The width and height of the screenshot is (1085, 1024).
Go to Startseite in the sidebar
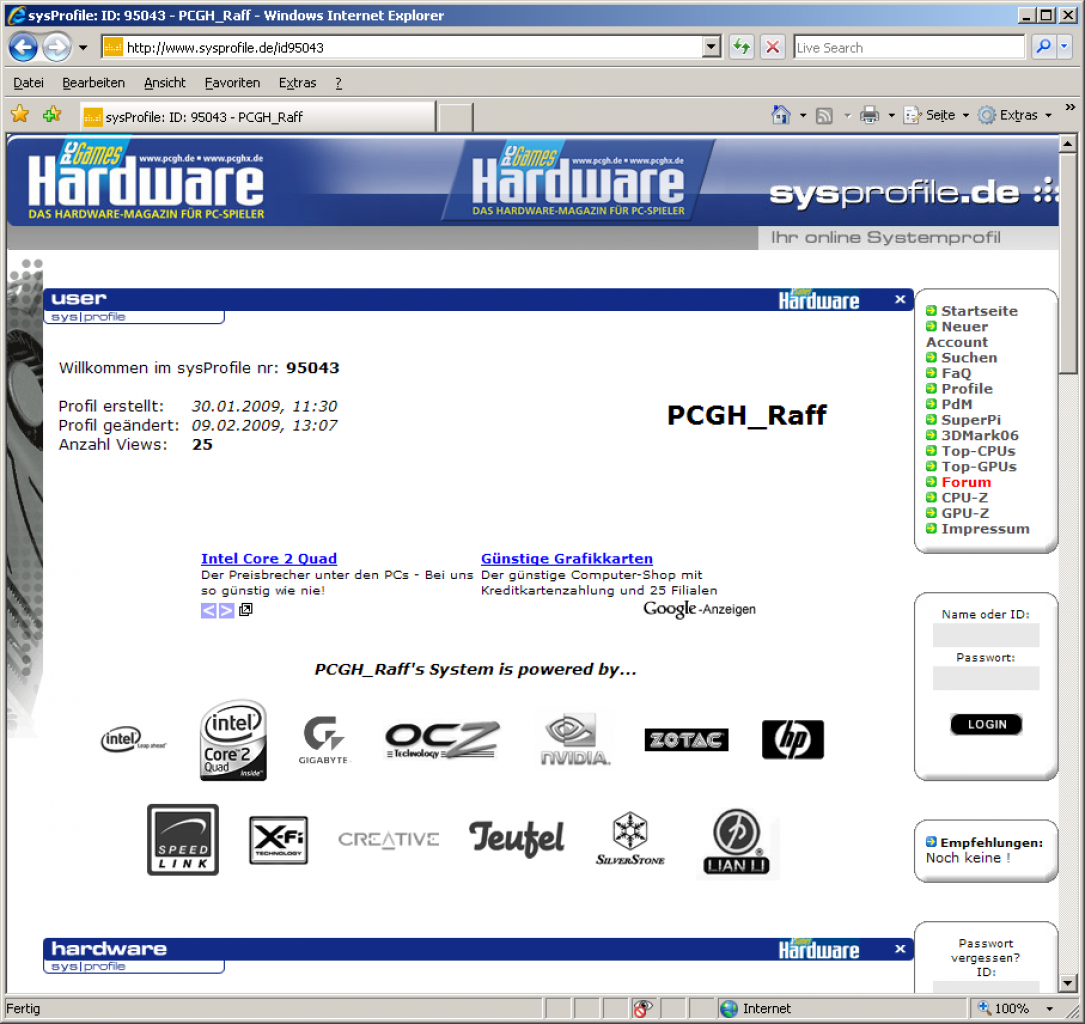coord(979,311)
